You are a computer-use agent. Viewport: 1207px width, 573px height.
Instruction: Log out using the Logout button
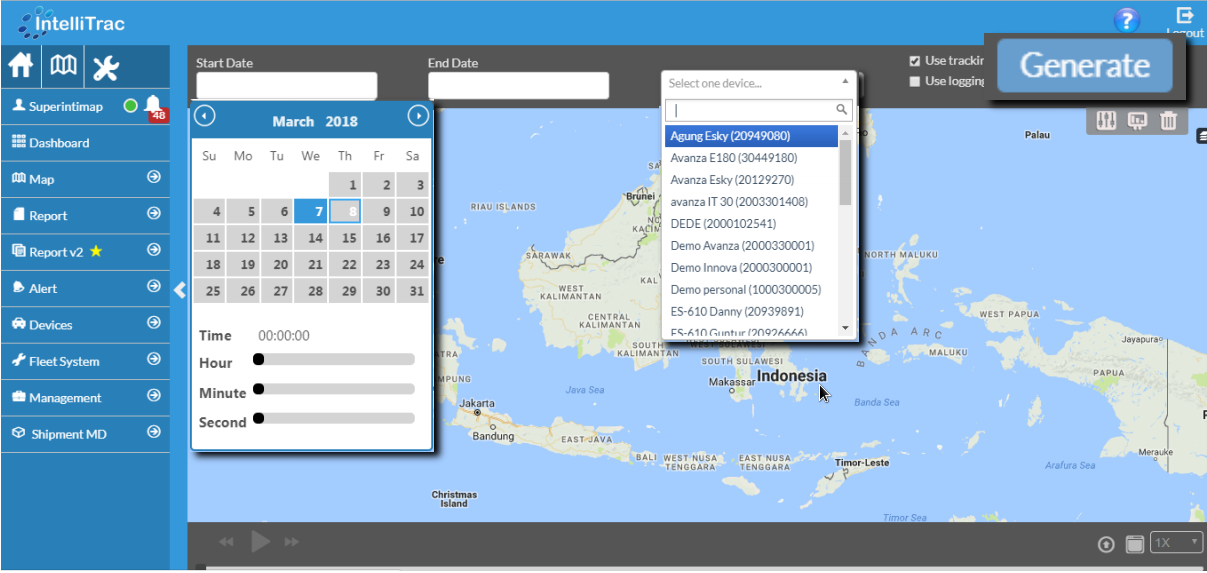point(1185,20)
